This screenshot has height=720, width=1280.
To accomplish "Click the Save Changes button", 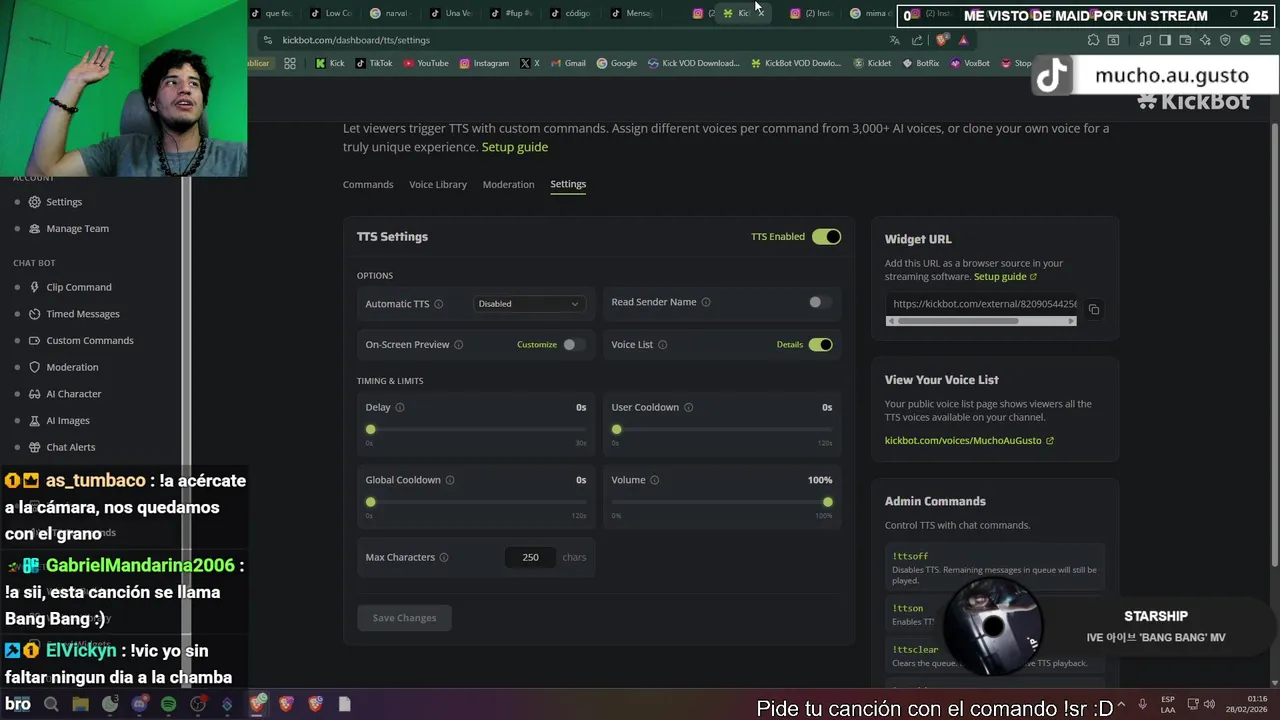I will 404,618.
